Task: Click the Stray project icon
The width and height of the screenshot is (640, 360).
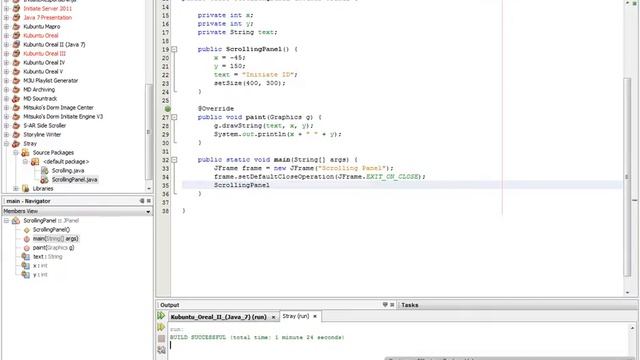Action: coord(16,143)
